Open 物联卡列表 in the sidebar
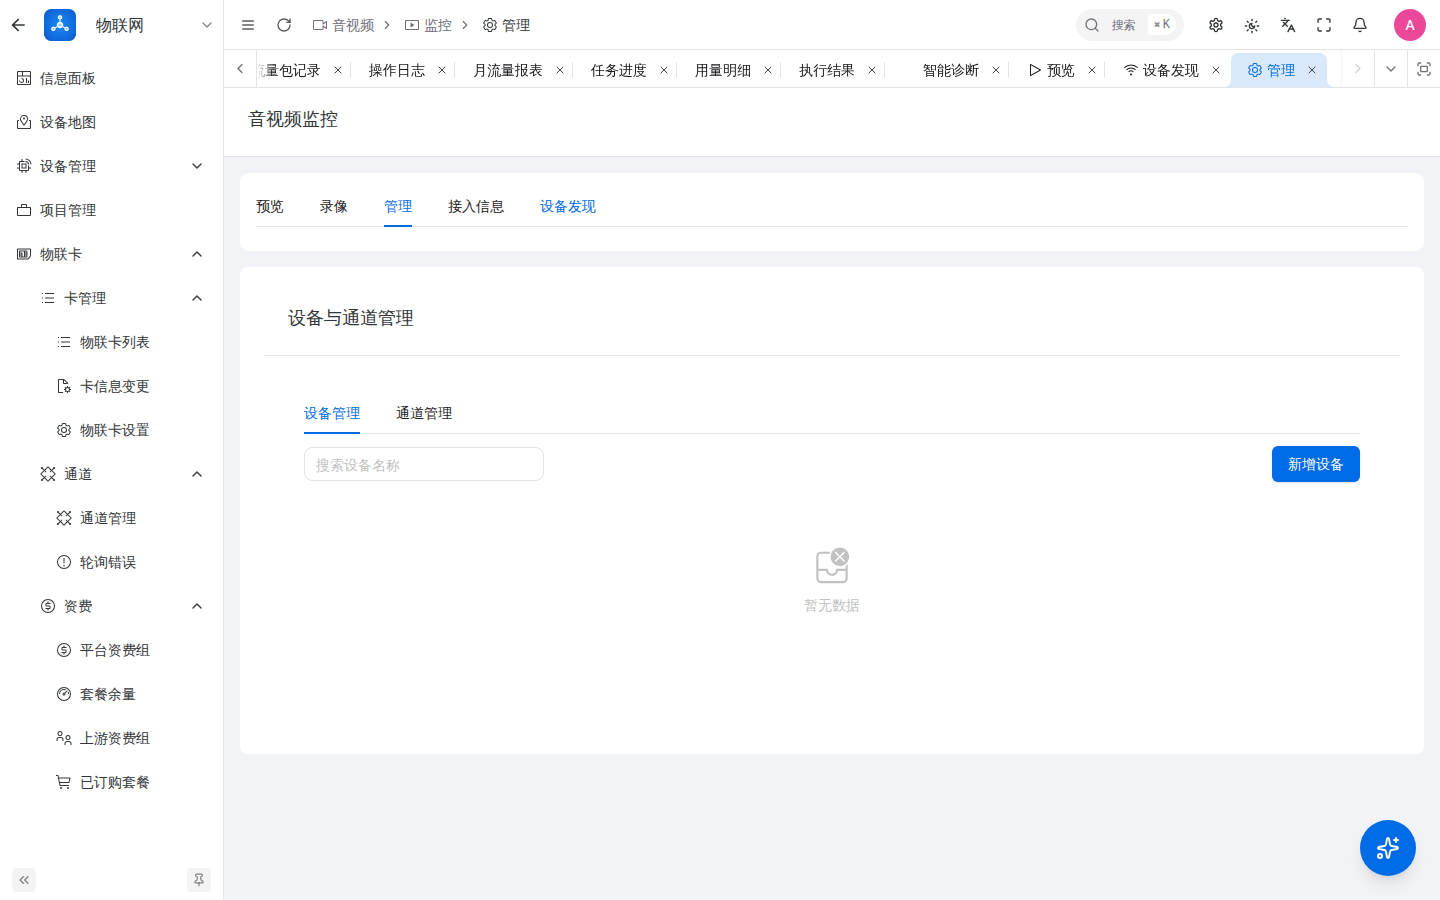Image resolution: width=1440 pixels, height=900 pixels. pos(111,342)
